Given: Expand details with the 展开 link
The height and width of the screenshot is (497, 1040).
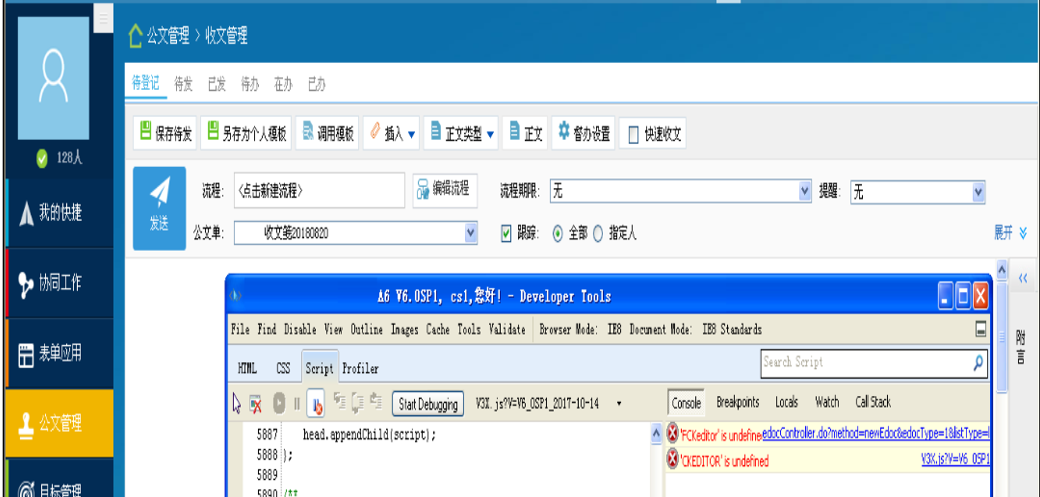Looking at the screenshot, I should [1009, 233].
